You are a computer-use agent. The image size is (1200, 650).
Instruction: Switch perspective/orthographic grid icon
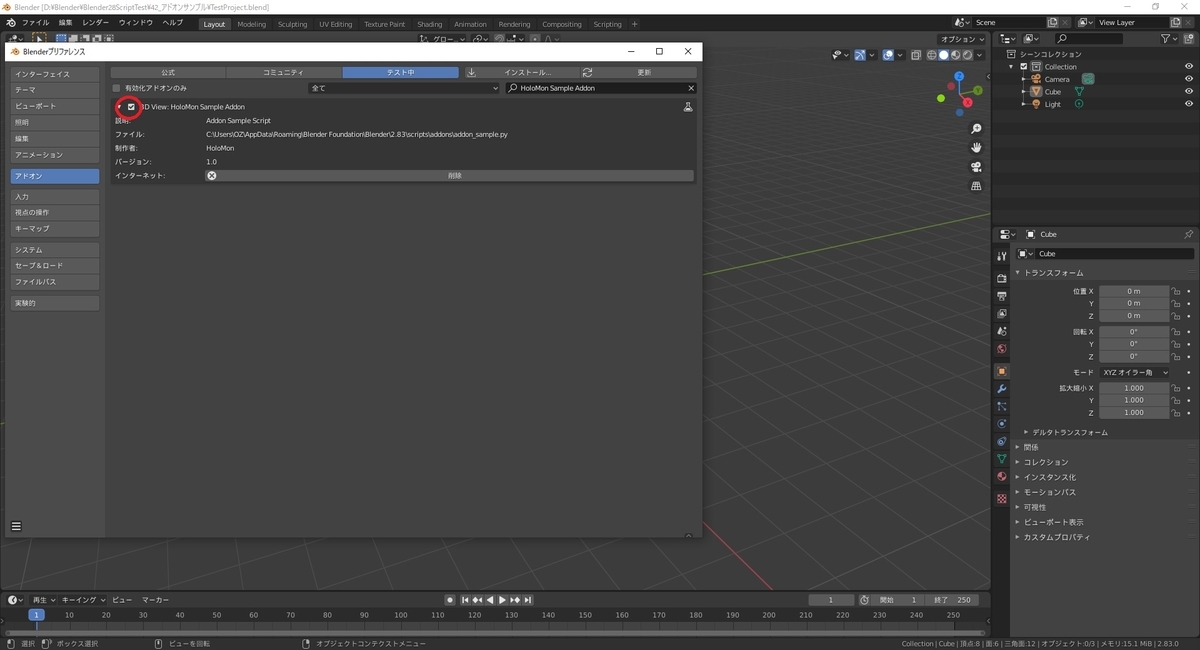pyautogui.click(x=976, y=186)
